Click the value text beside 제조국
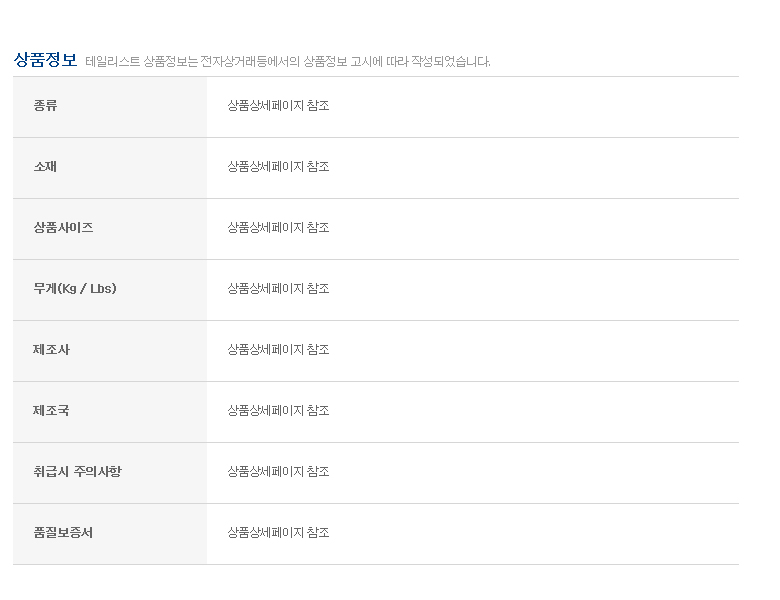This screenshot has width=780, height=600. [x=278, y=411]
